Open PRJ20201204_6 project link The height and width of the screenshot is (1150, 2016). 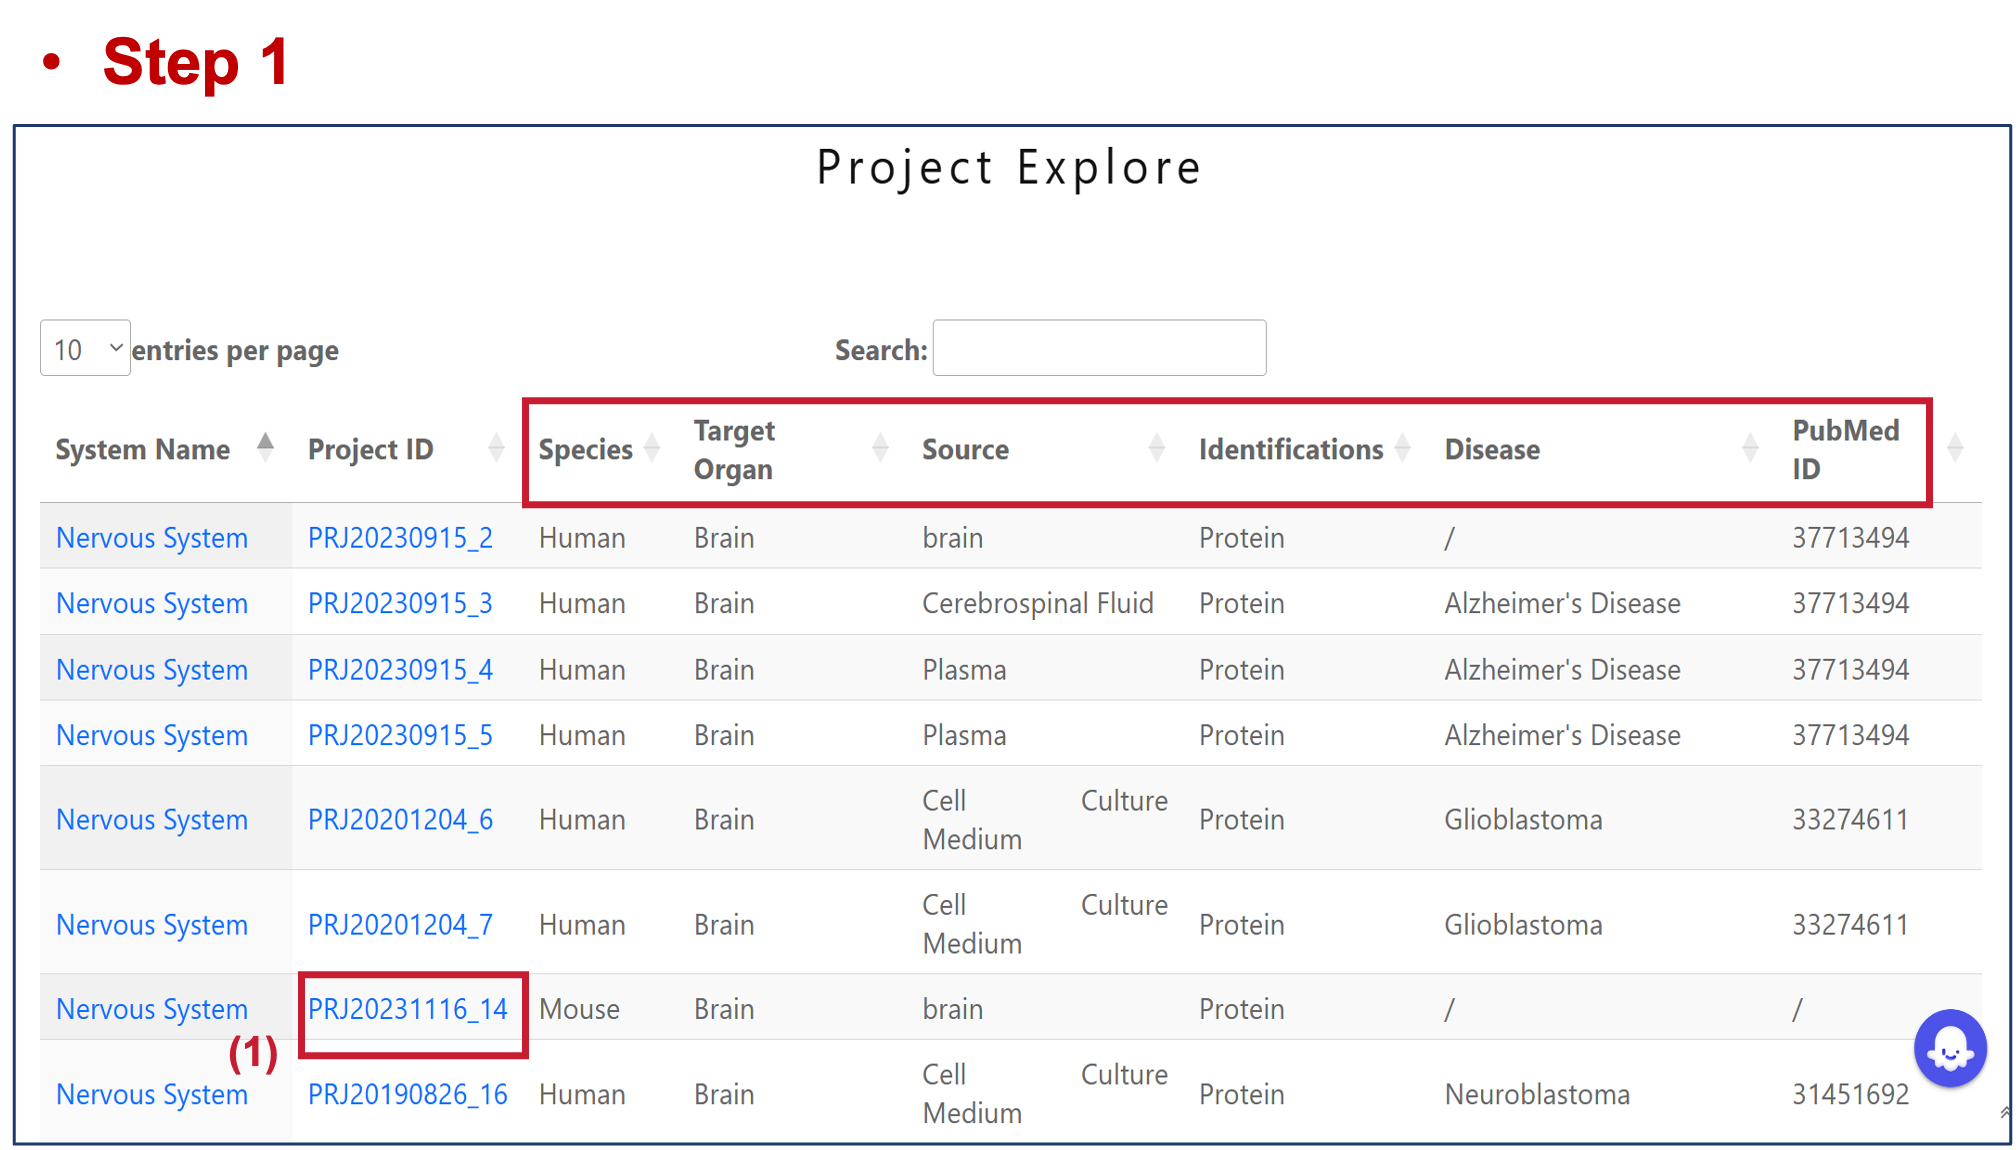pyautogui.click(x=400, y=820)
